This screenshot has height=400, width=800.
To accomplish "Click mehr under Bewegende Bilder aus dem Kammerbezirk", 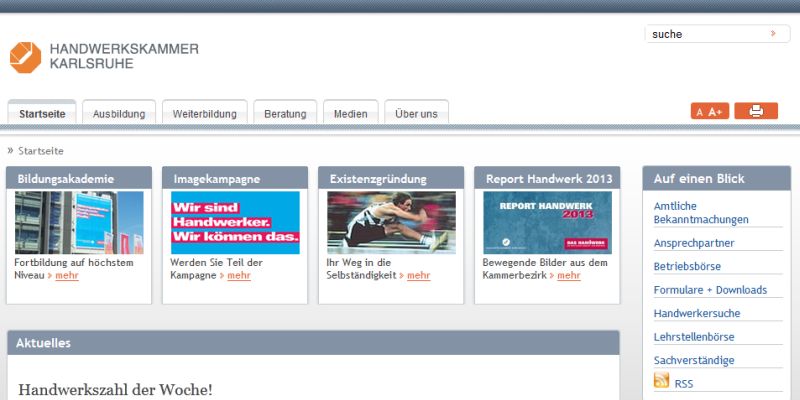I will tap(569, 276).
